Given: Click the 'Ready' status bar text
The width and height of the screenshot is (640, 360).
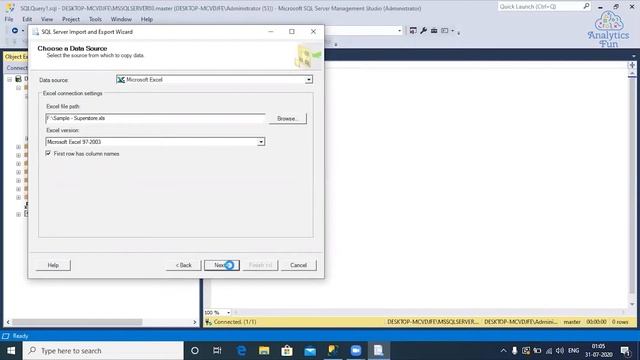Looking at the screenshot, I should pyautogui.click(x=20, y=336).
